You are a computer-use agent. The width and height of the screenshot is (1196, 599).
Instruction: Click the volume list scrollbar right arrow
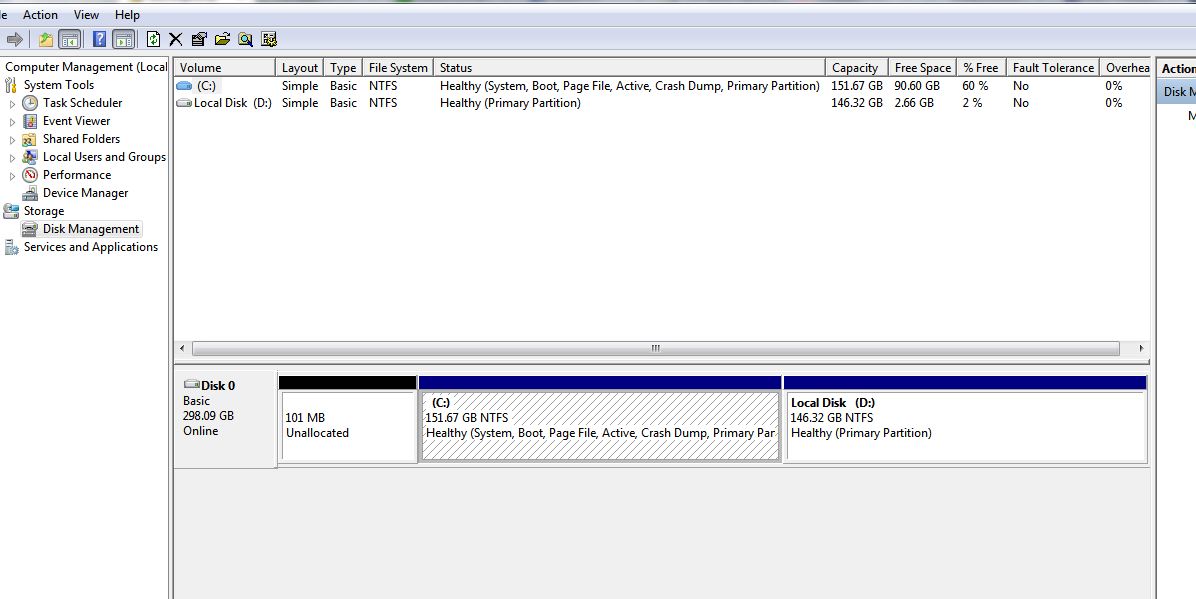point(1141,348)
